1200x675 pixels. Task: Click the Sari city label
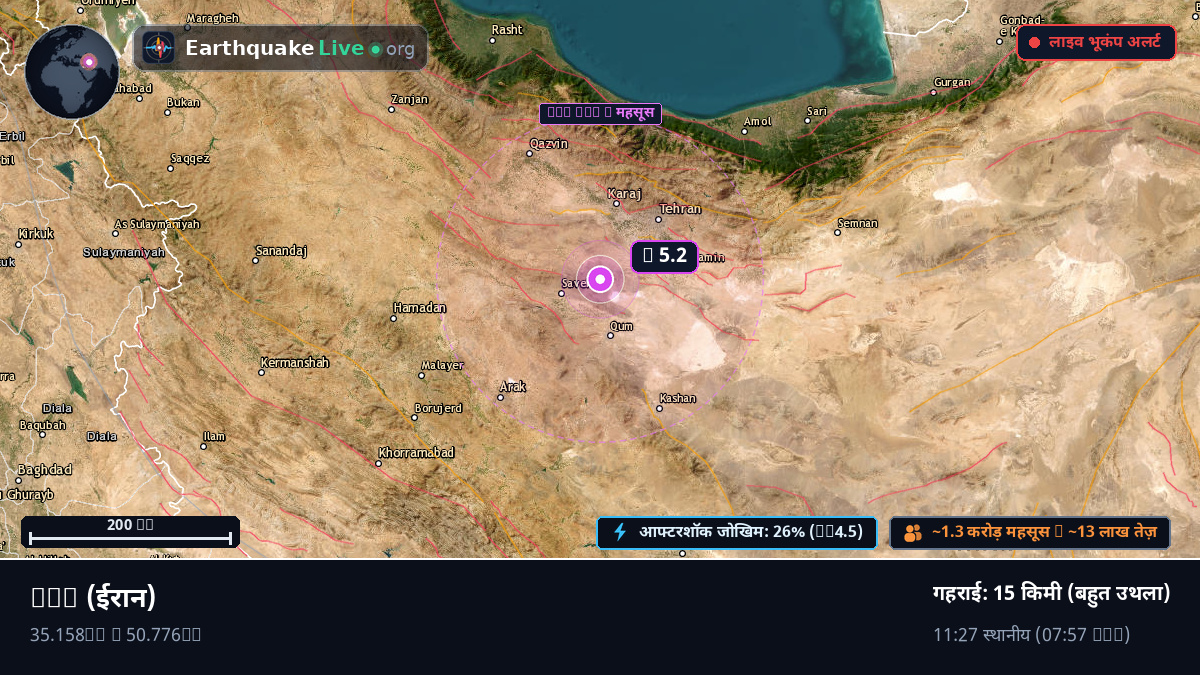tap(817, 110)
